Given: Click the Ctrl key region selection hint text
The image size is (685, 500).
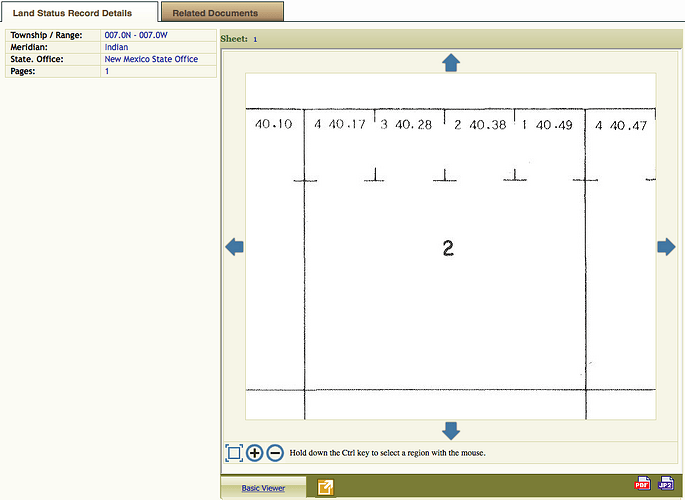Looking at the screenshot, I should (x=387, y=453).
